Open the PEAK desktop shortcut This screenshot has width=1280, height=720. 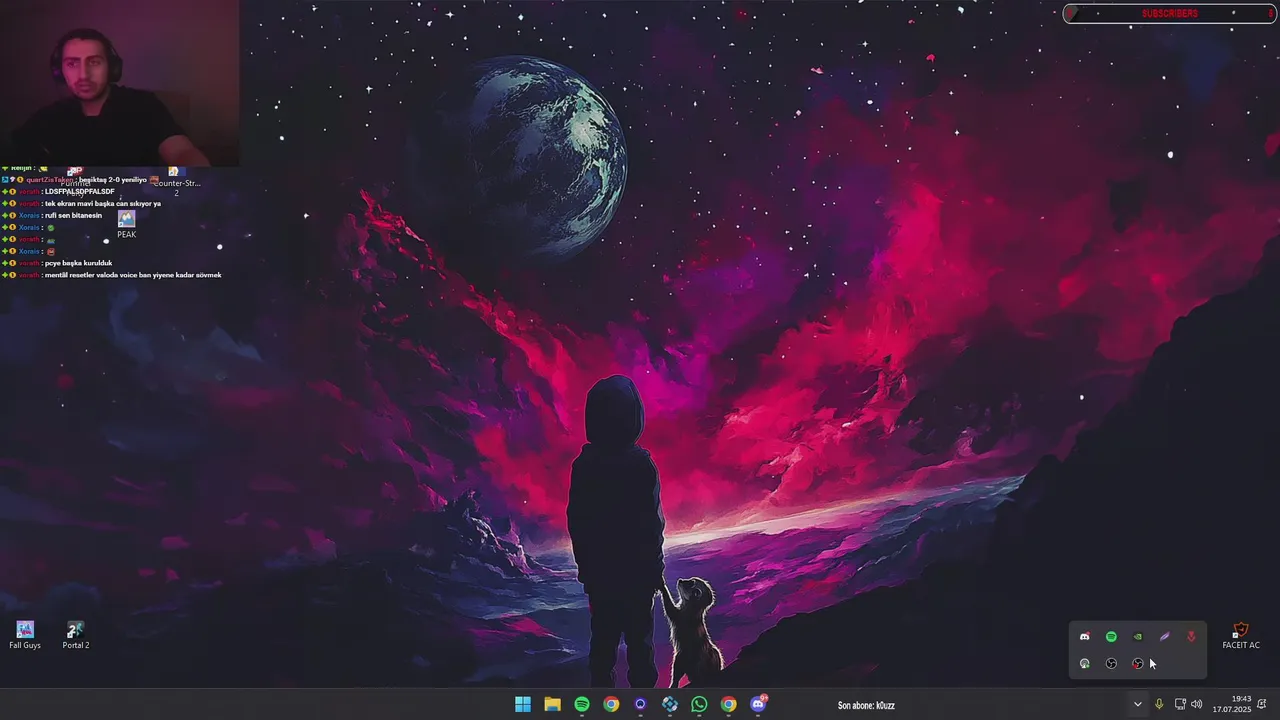click(126, 224)
